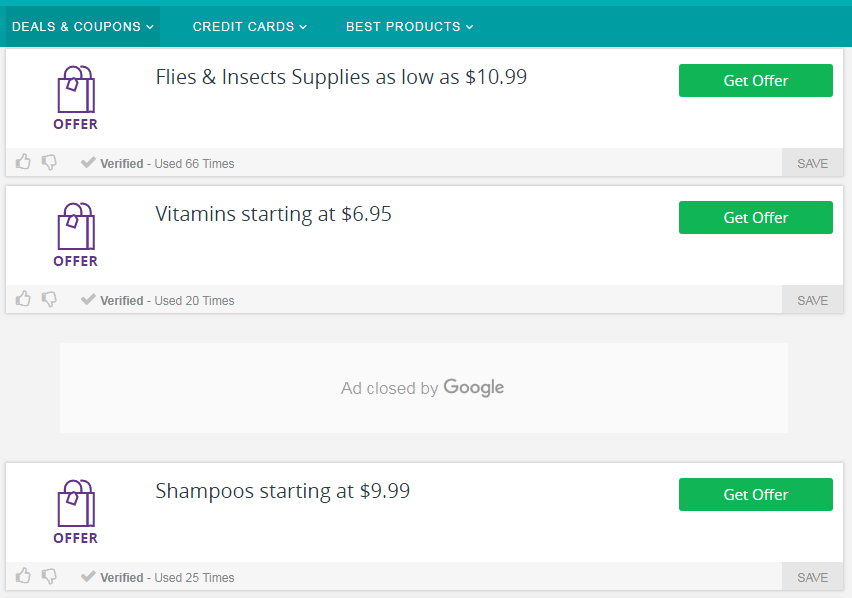
Task: Click the shopping bag icon for Shampoos offer
Action: 76,512
